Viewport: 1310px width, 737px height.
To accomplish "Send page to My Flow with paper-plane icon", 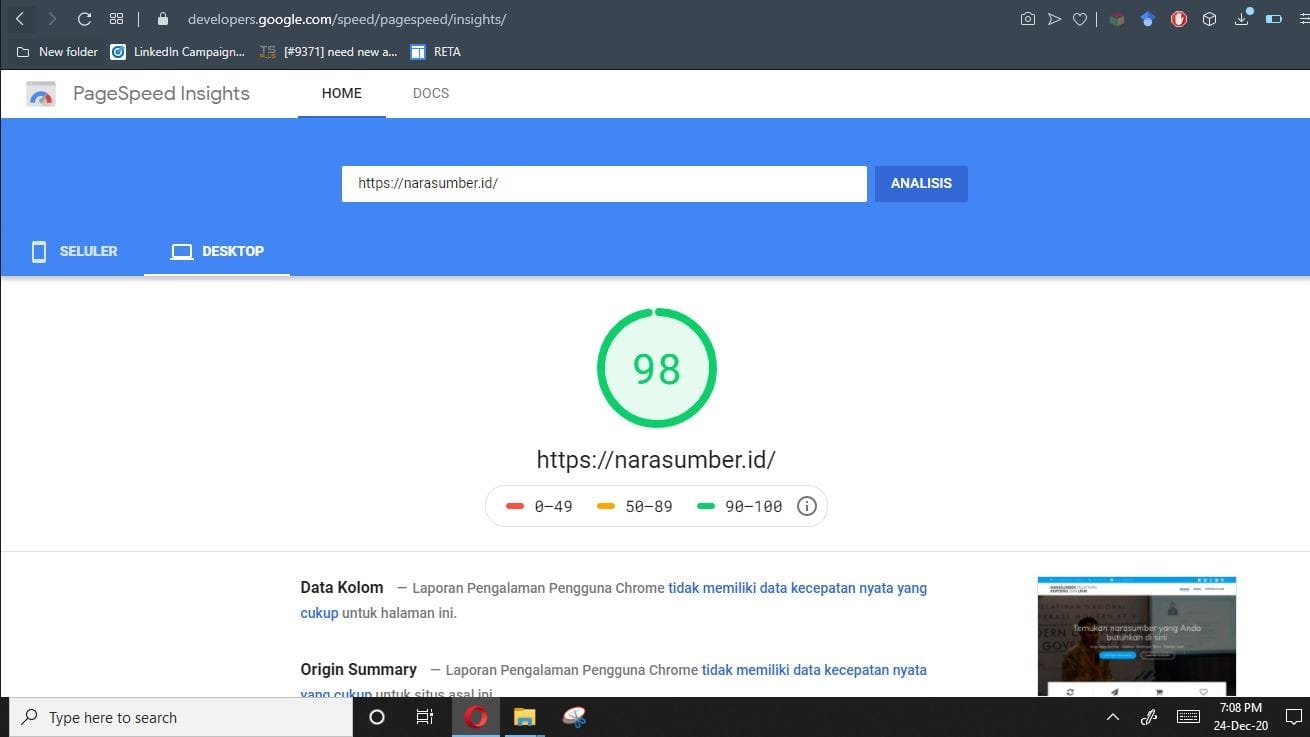I will (x=1053, y=18).
